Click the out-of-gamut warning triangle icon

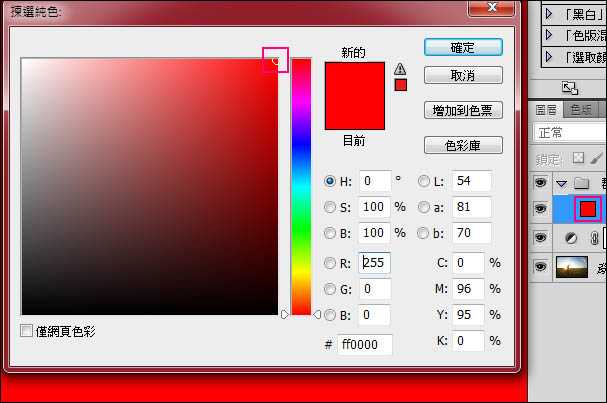coord(400,69)
